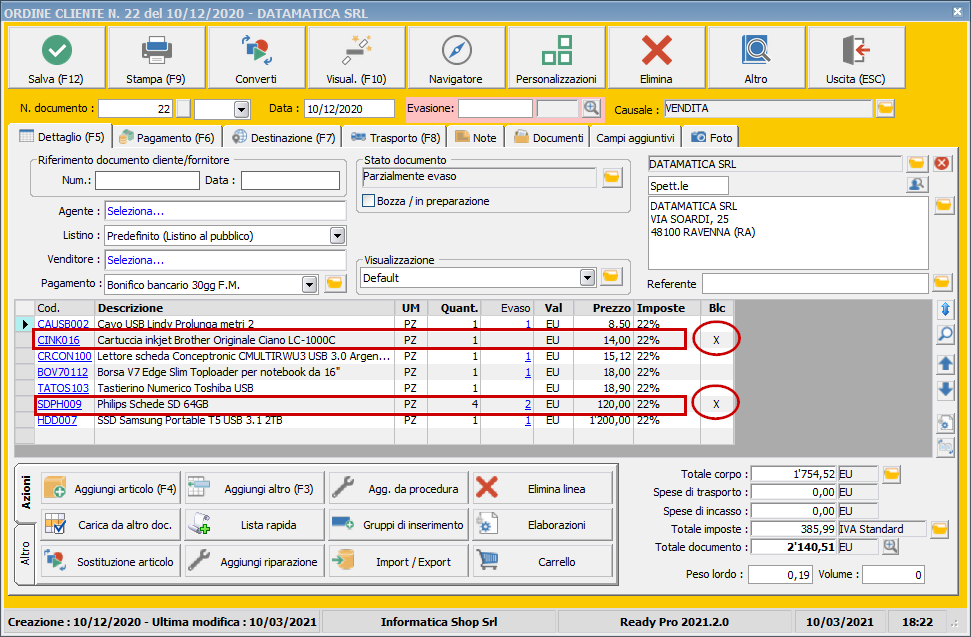
Task: Click the magnifier beside Evasione fields
Action: coord(591,108)
